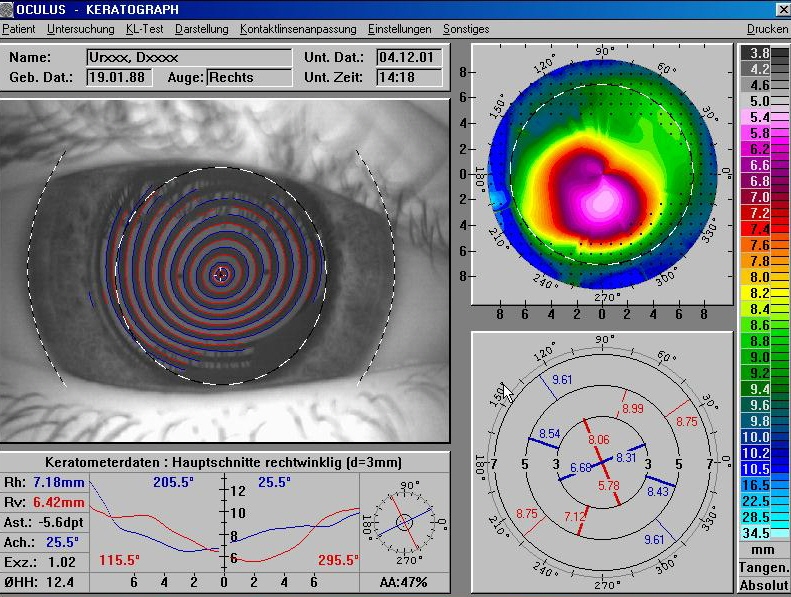Screen dimensions: 791x597
Task: Open the Einstellungen menu
Action: 400,29
